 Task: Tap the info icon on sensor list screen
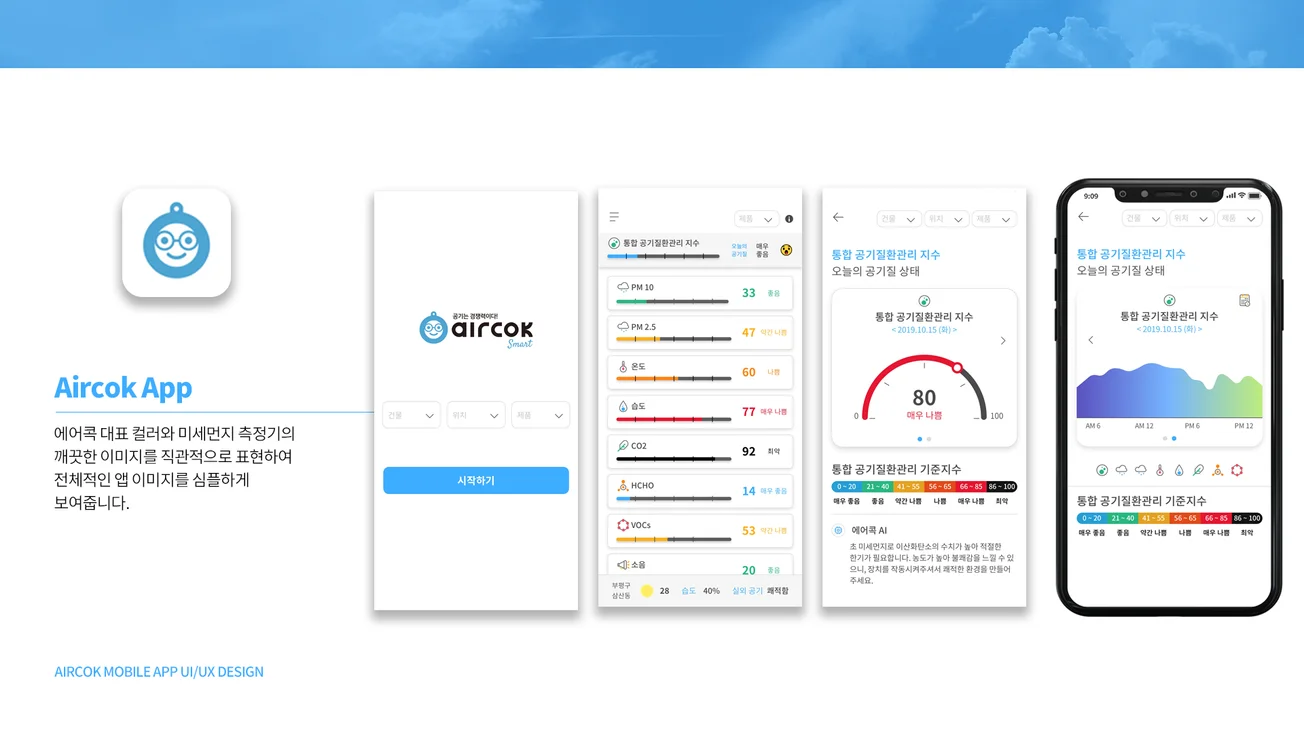pyautogui.click(x=789, y=219)
